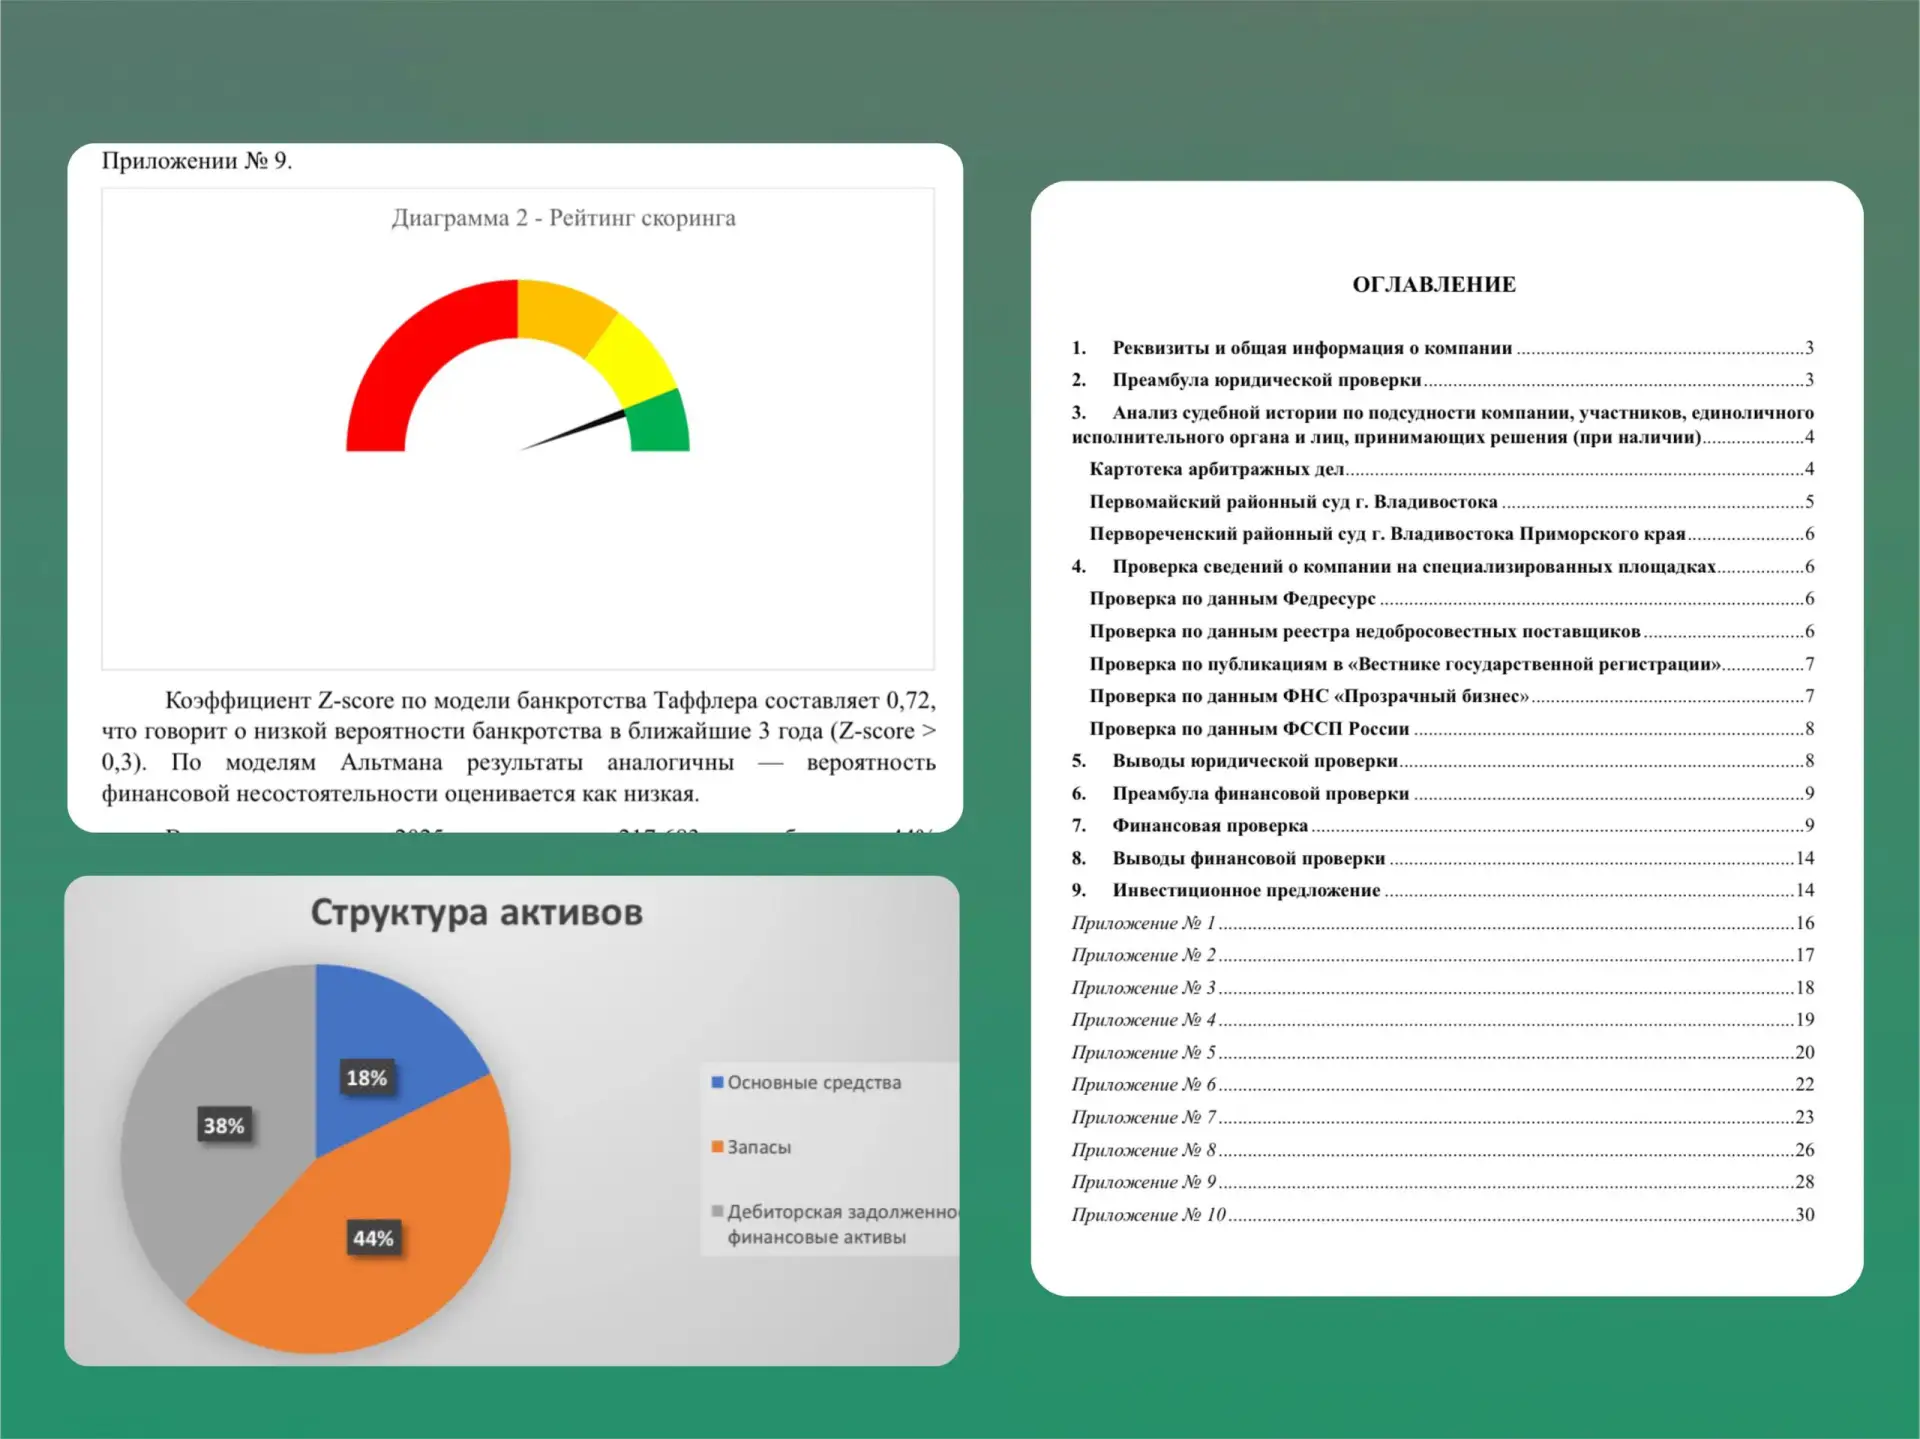The height and width of the screenshot is (1439, 1920).
Task: Click the green segment of the gauge
Action: coord(659,422)
